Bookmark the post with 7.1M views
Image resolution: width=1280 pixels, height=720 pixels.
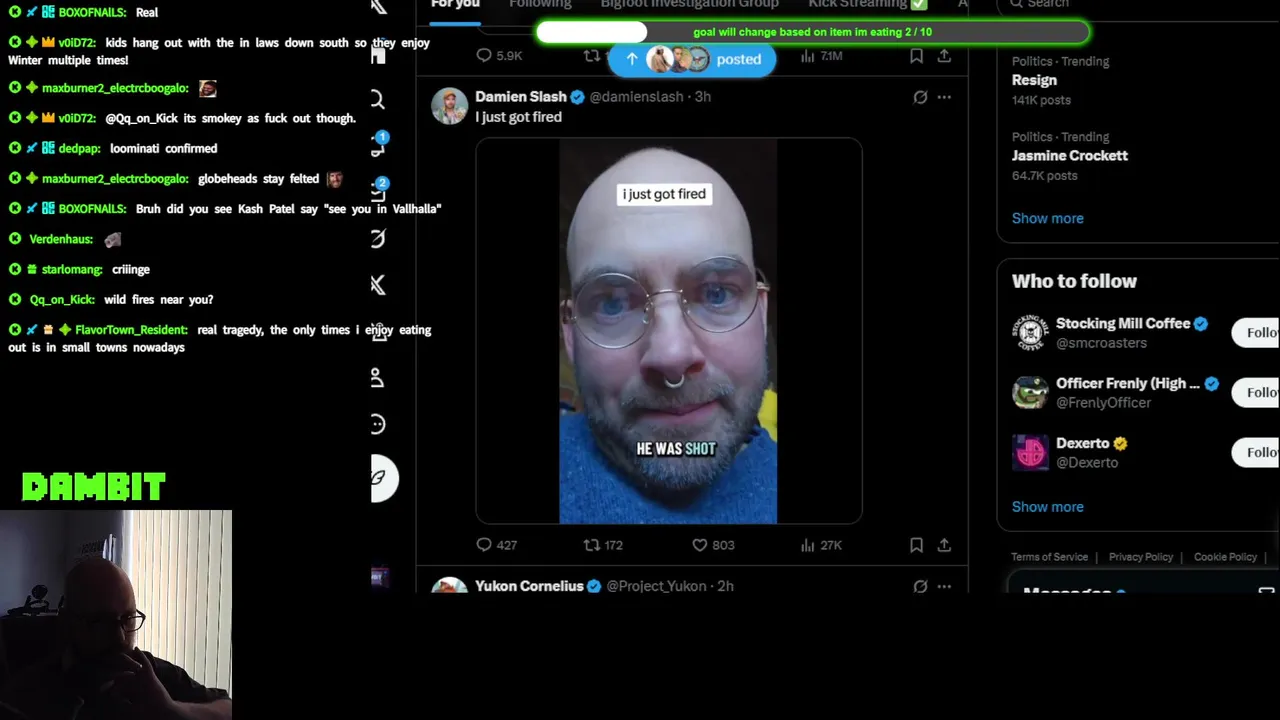916,56
